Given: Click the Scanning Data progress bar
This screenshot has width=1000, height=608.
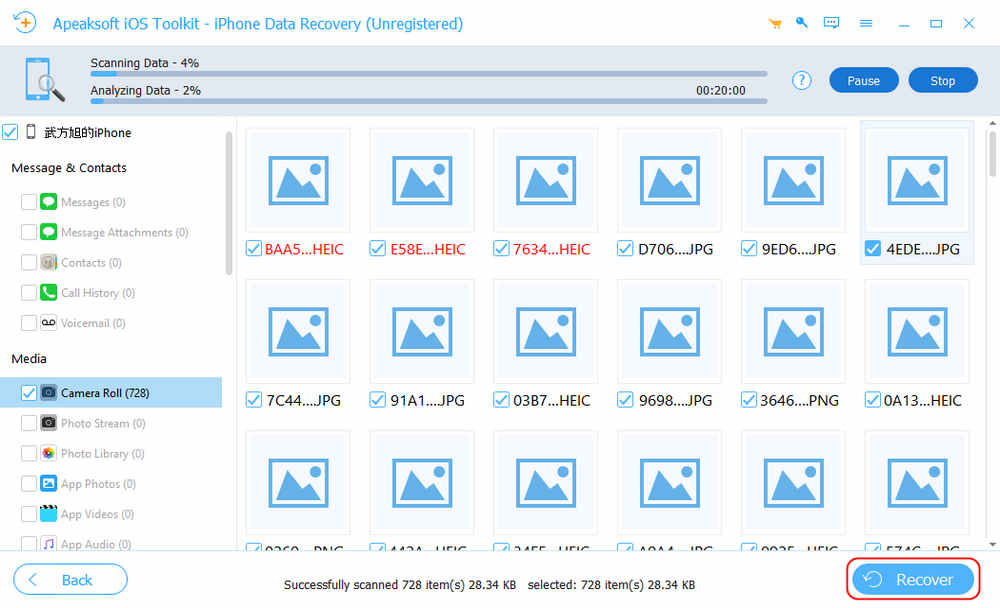Looking at the screenshot, I should (x=429, y=74).
